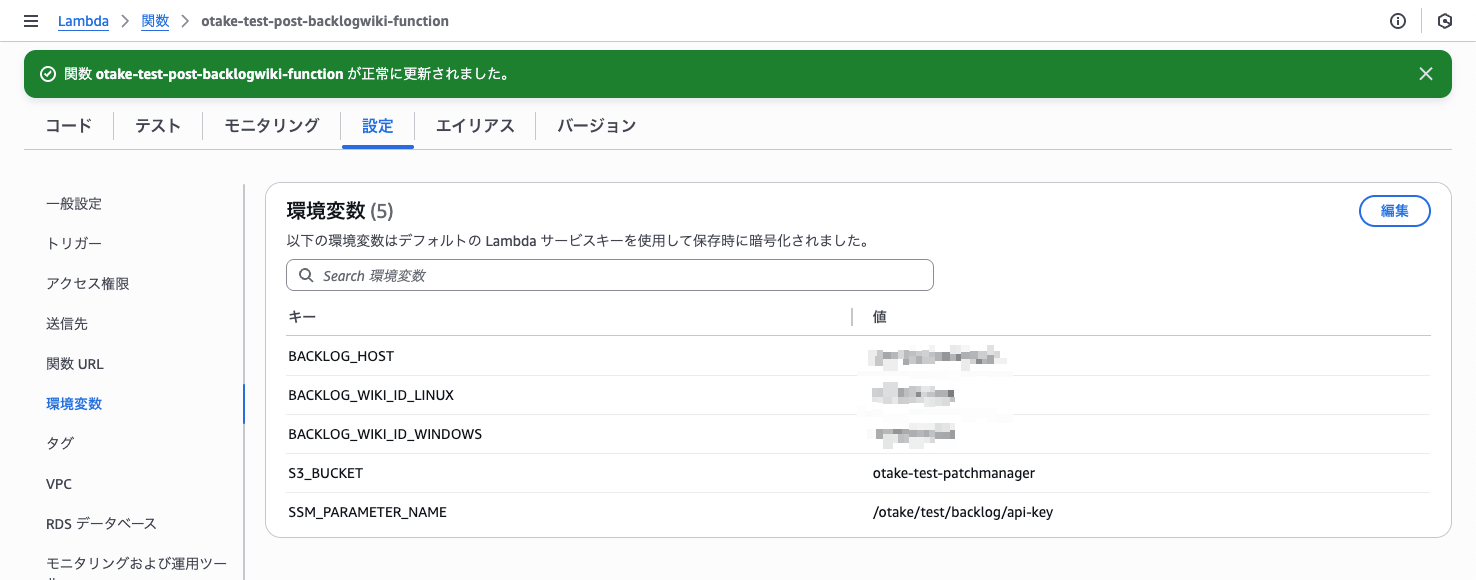Open the テスト tab
Screen dimensions: 1476x580
[x=158, y=126]
